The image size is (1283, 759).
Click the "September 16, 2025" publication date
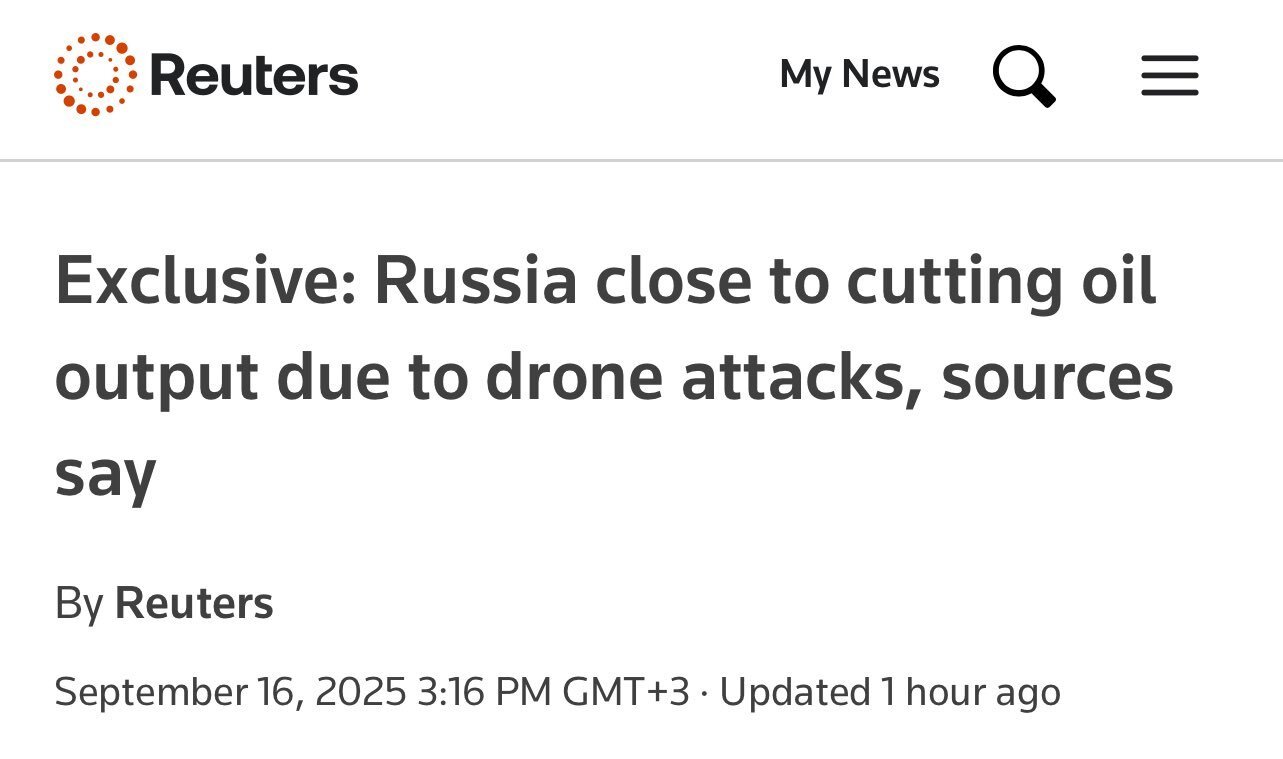click(x=230, y=692)
